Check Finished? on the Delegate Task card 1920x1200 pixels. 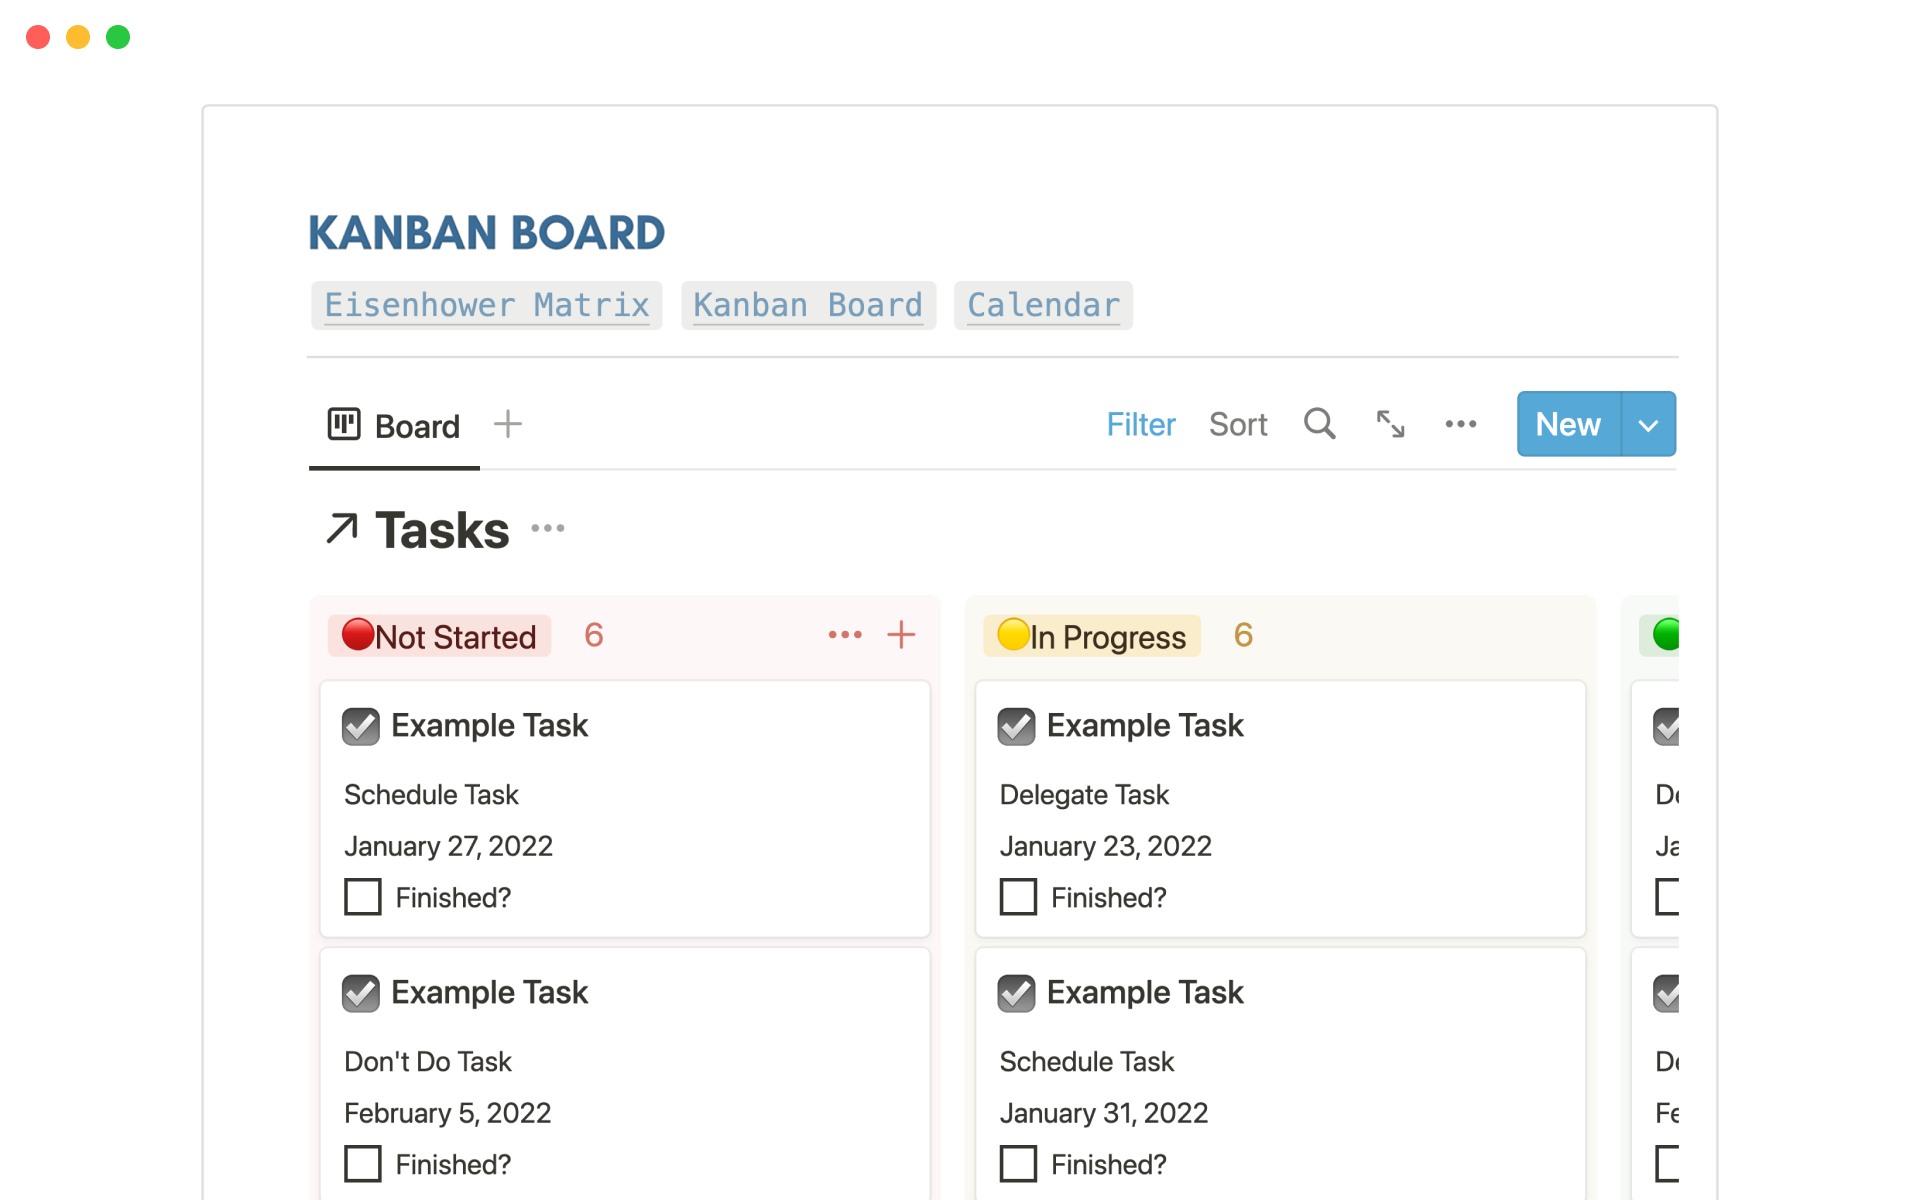pyautogui.click(x=1018, y=897)
